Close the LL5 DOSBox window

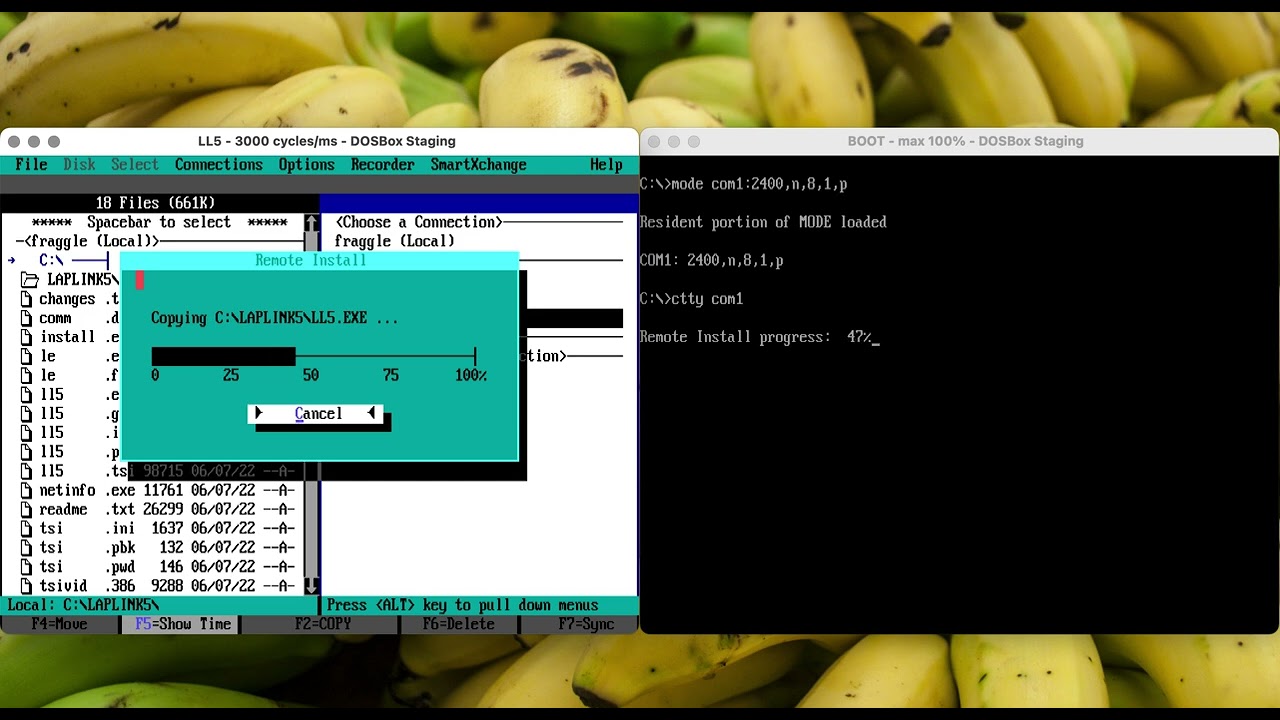[x=14, y=142]
